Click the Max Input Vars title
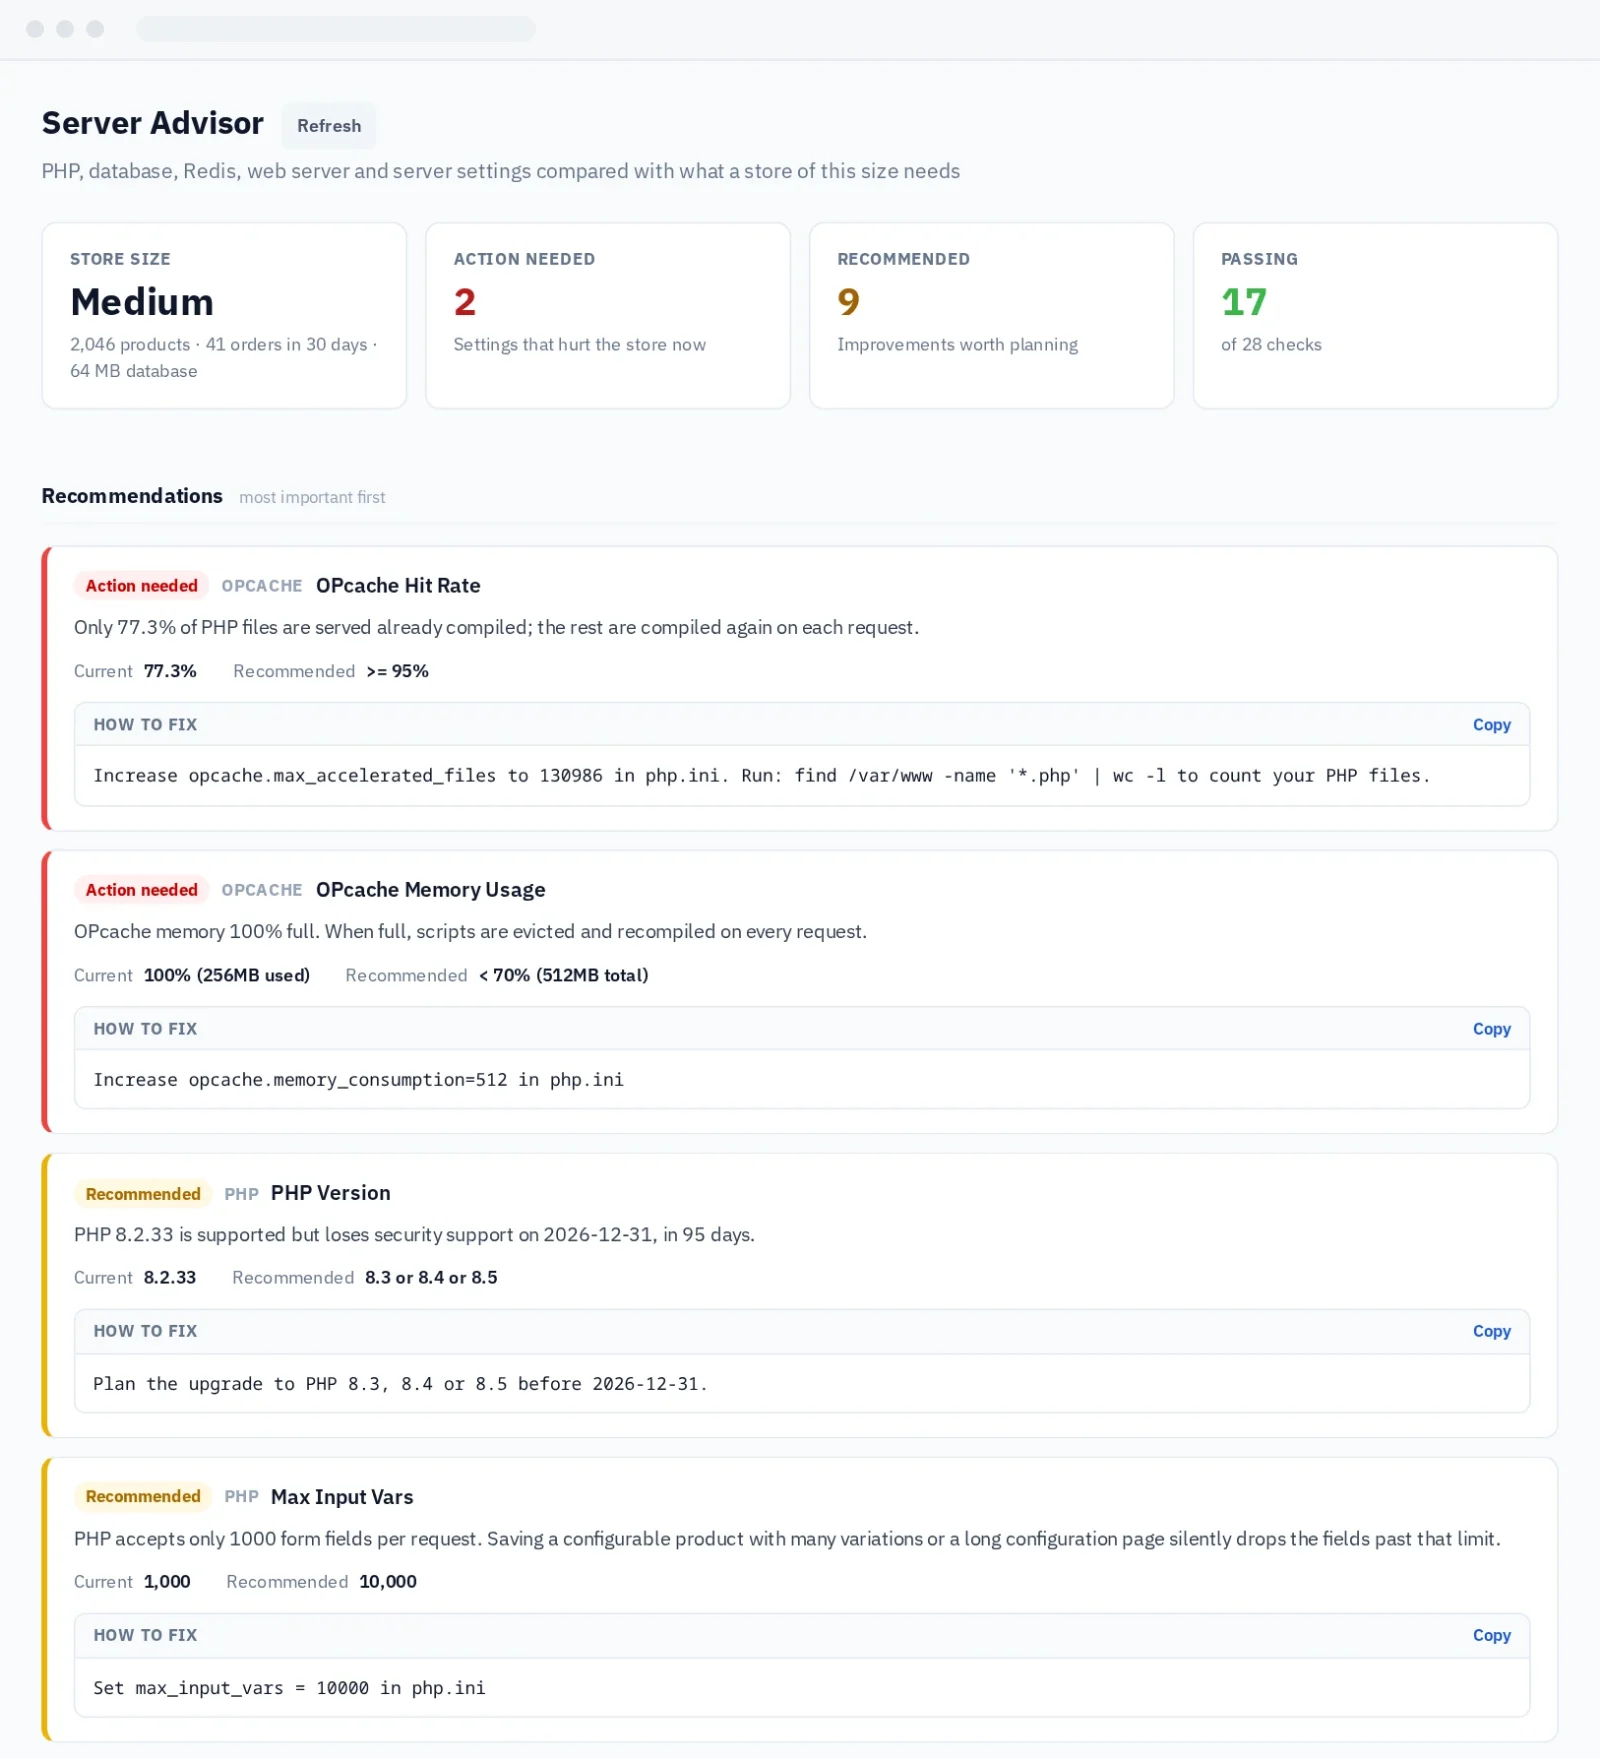Viewport: 1600px width, 1758px height. tap(342, 1497)
